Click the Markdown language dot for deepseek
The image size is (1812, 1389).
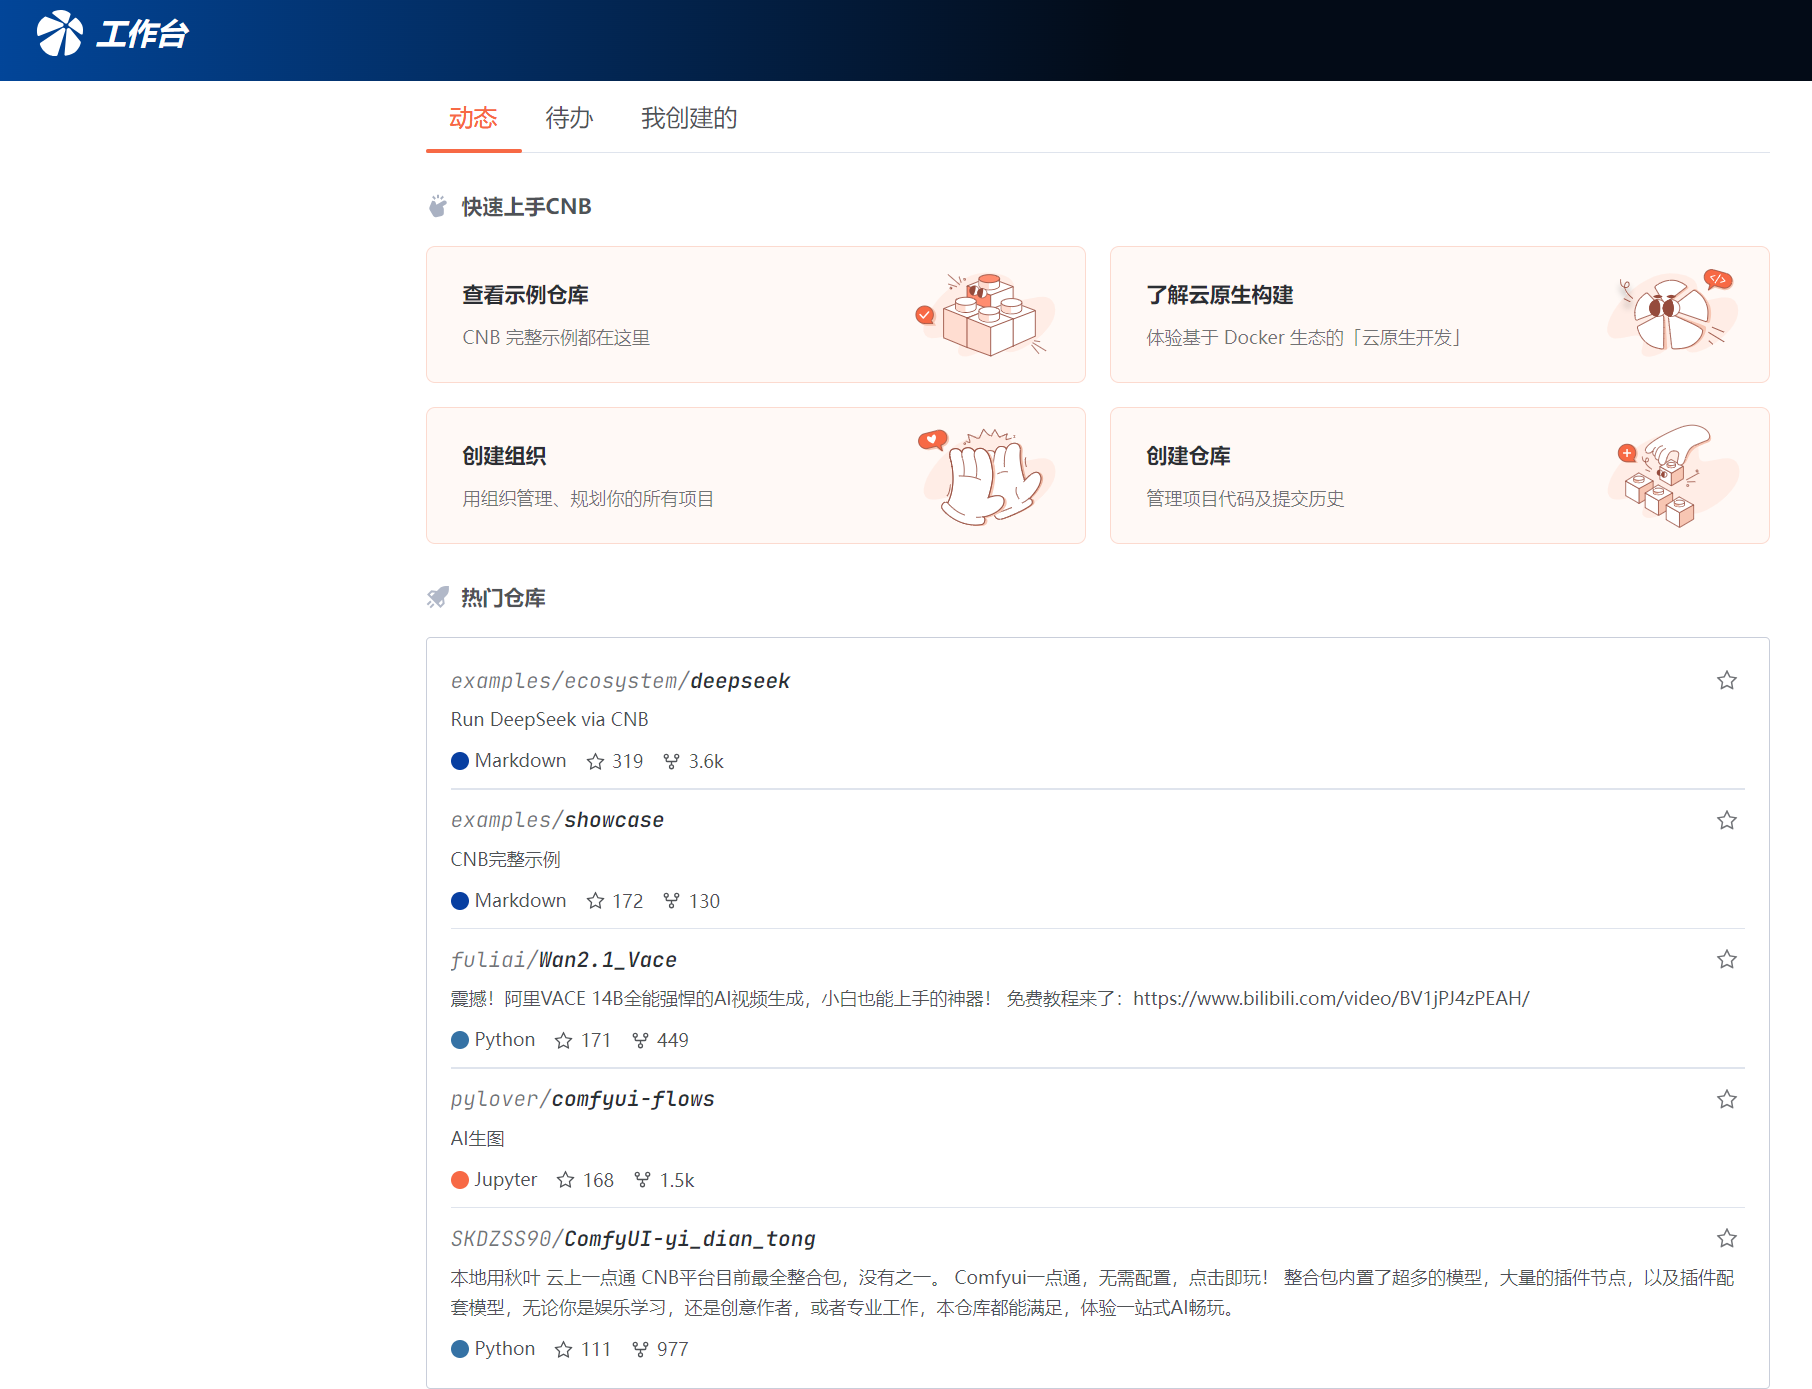[x=460, y=761]
